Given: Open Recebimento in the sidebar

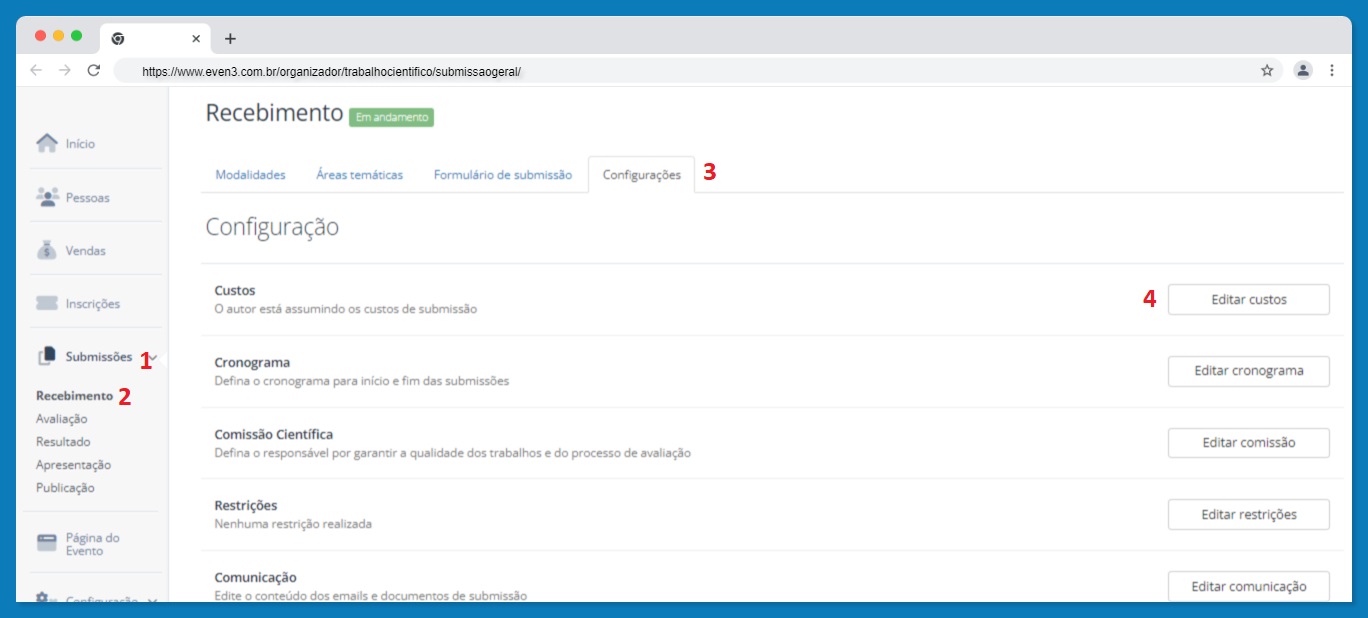Looking at the screenshot, I should (74, 396).
